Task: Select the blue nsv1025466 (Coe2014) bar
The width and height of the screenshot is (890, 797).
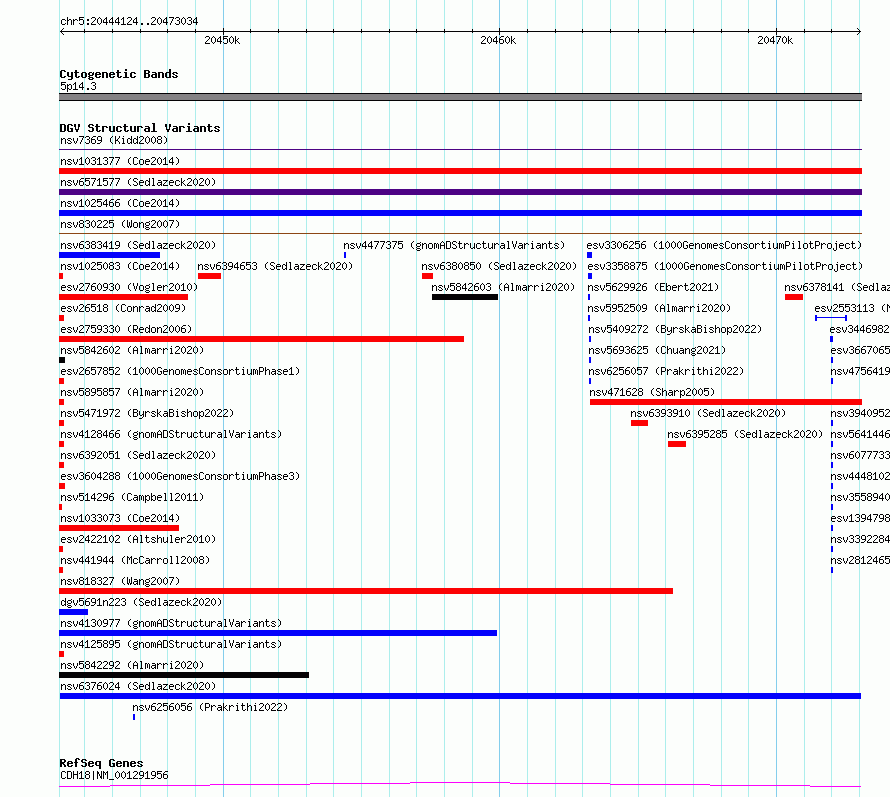Action: tap(460, 213)
